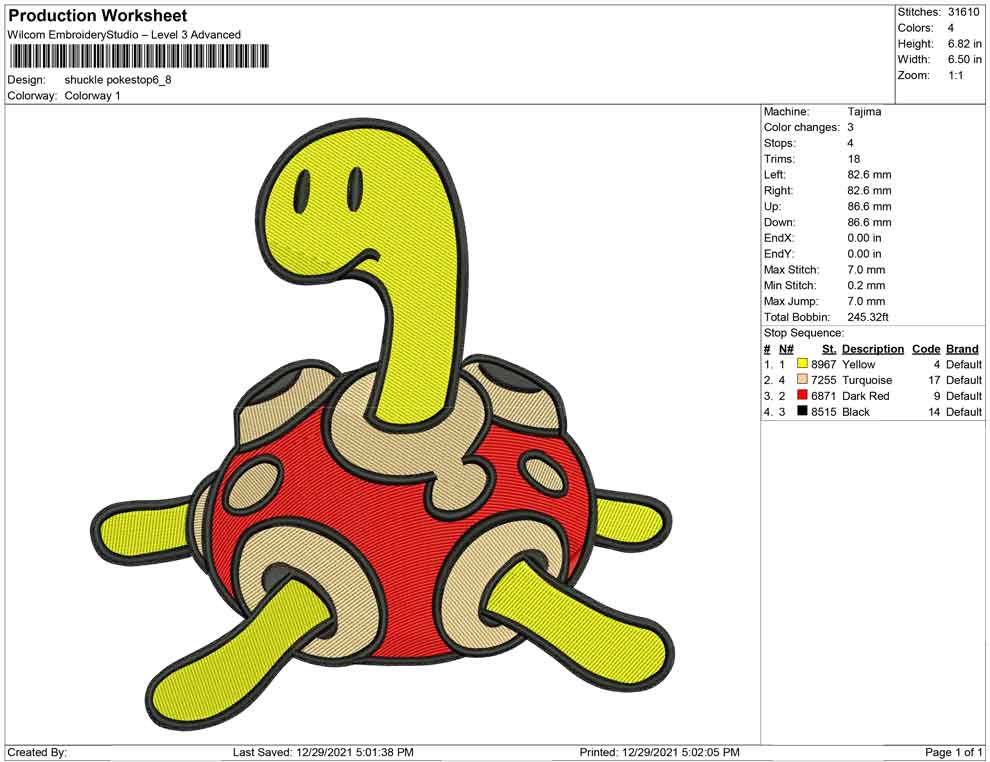Click the Stops value '4'
990x762 pixels.
click(850, 143)
